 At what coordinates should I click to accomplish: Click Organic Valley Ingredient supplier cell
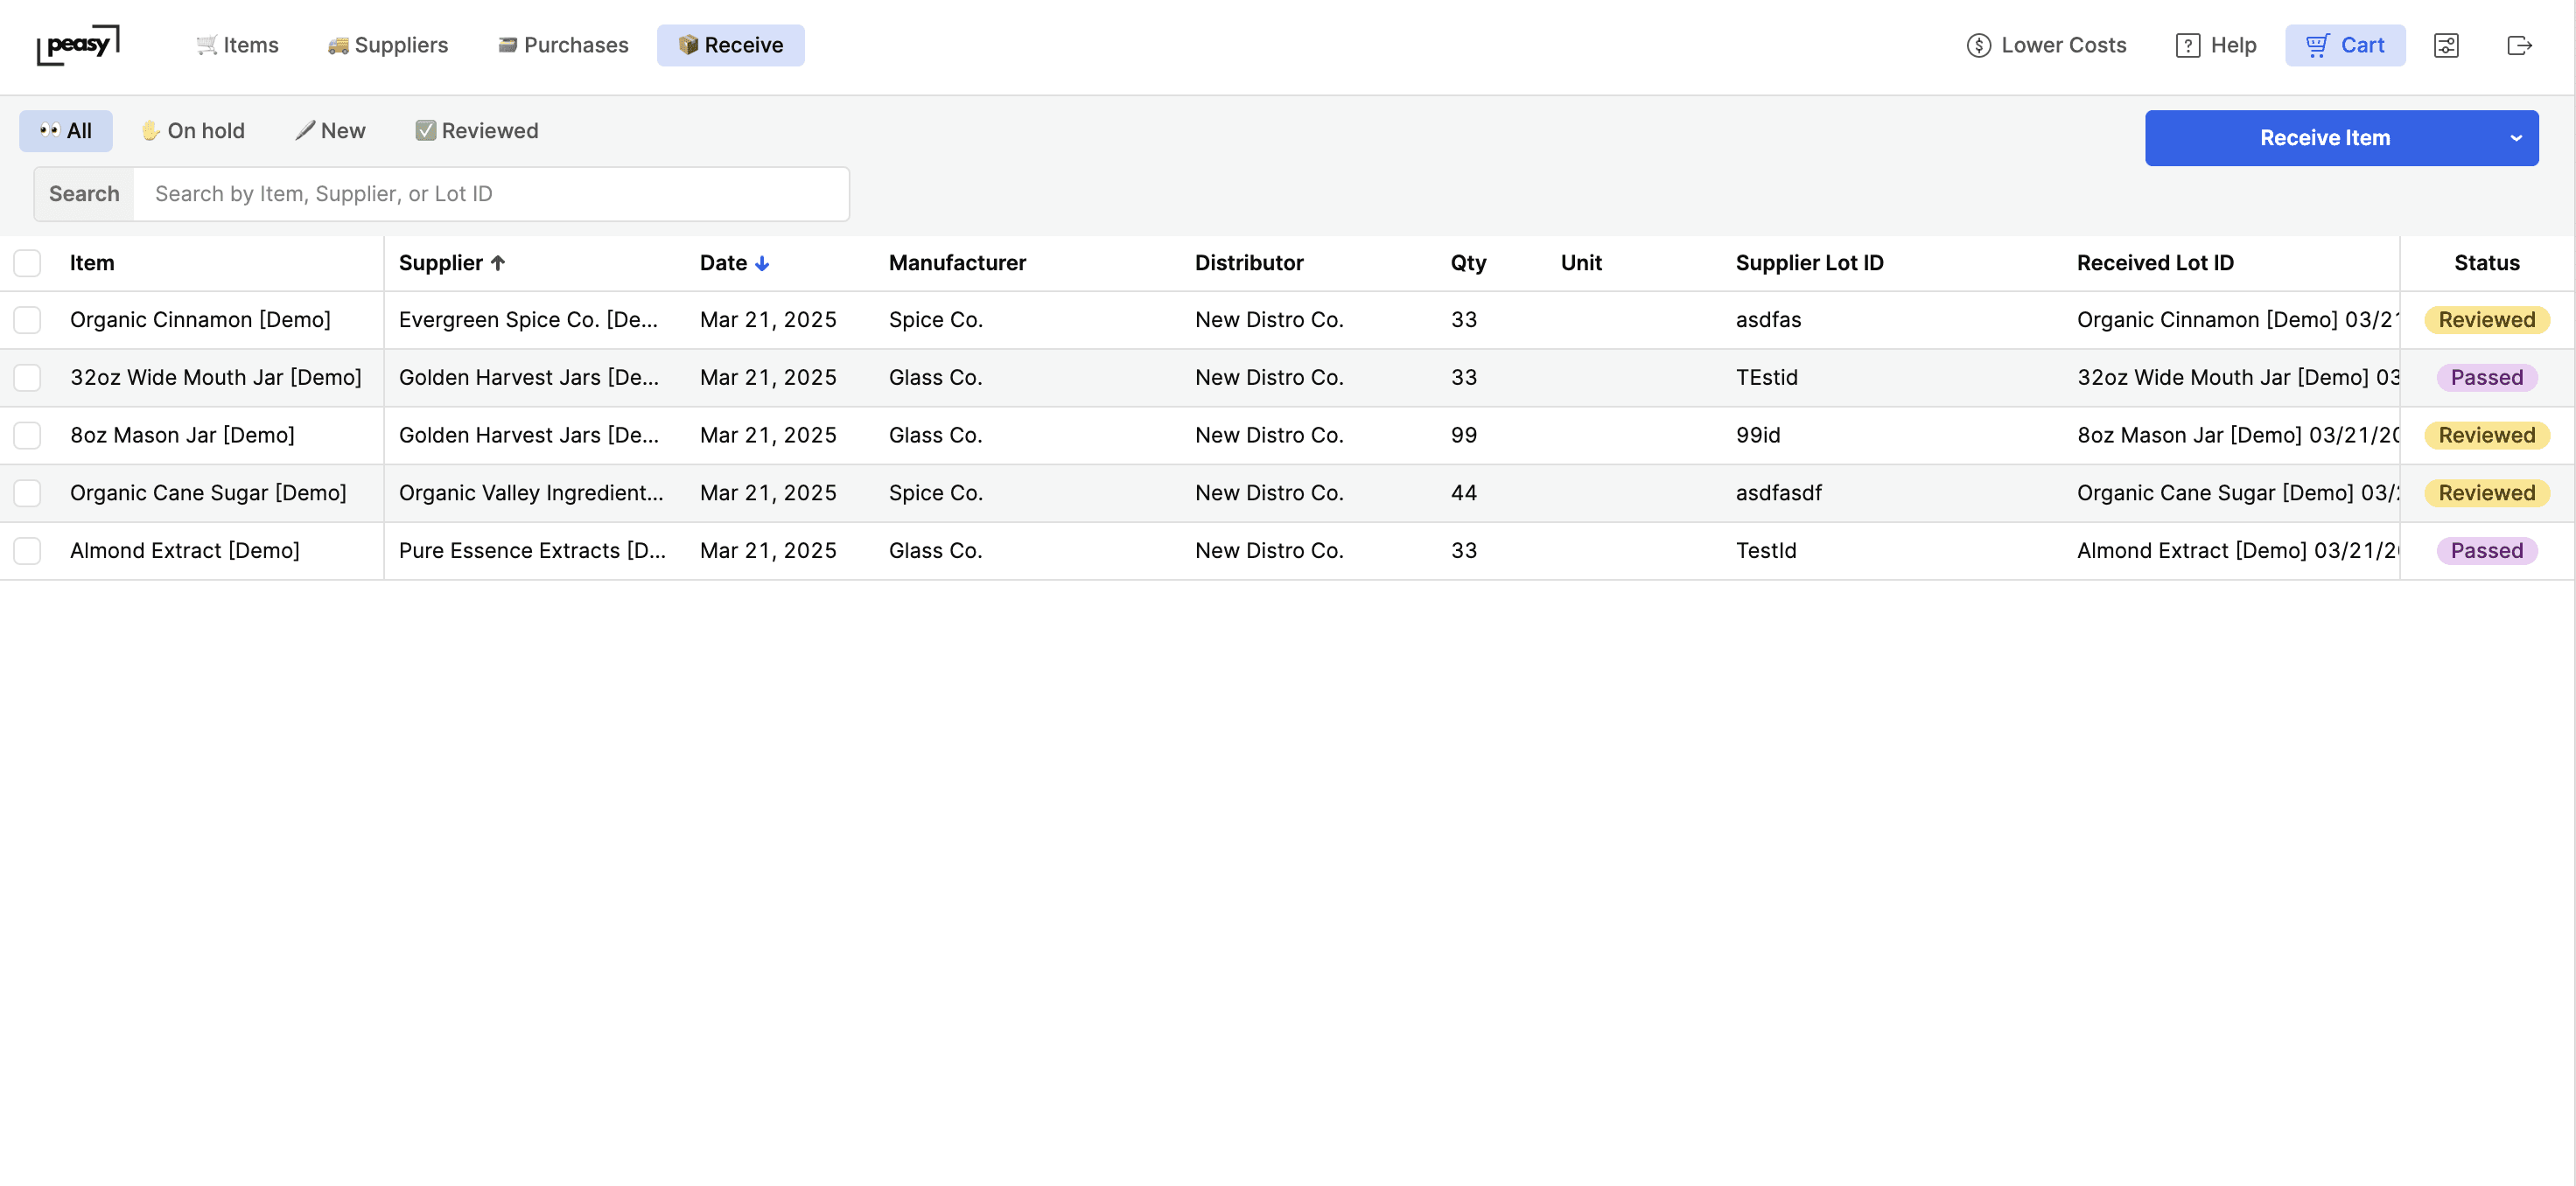pos(531,493)
